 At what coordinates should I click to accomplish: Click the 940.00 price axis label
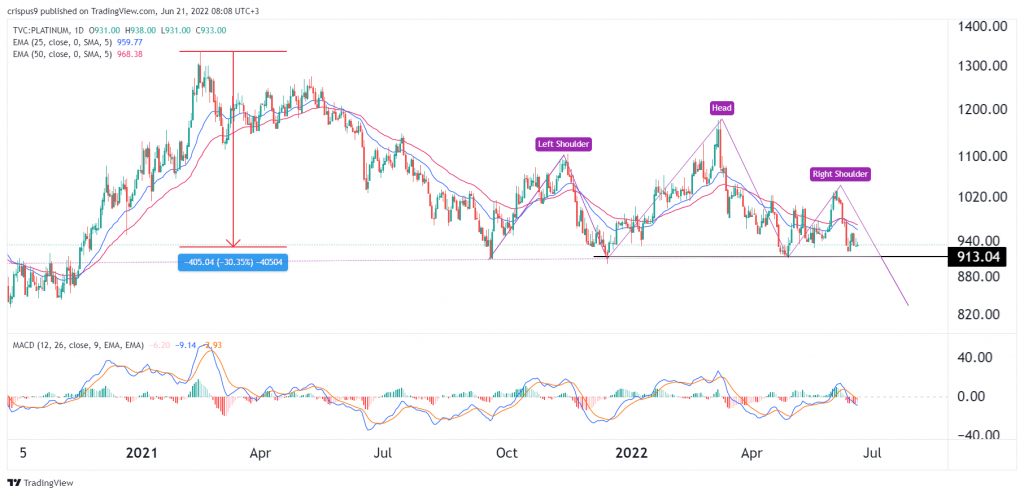coord(979,240)
